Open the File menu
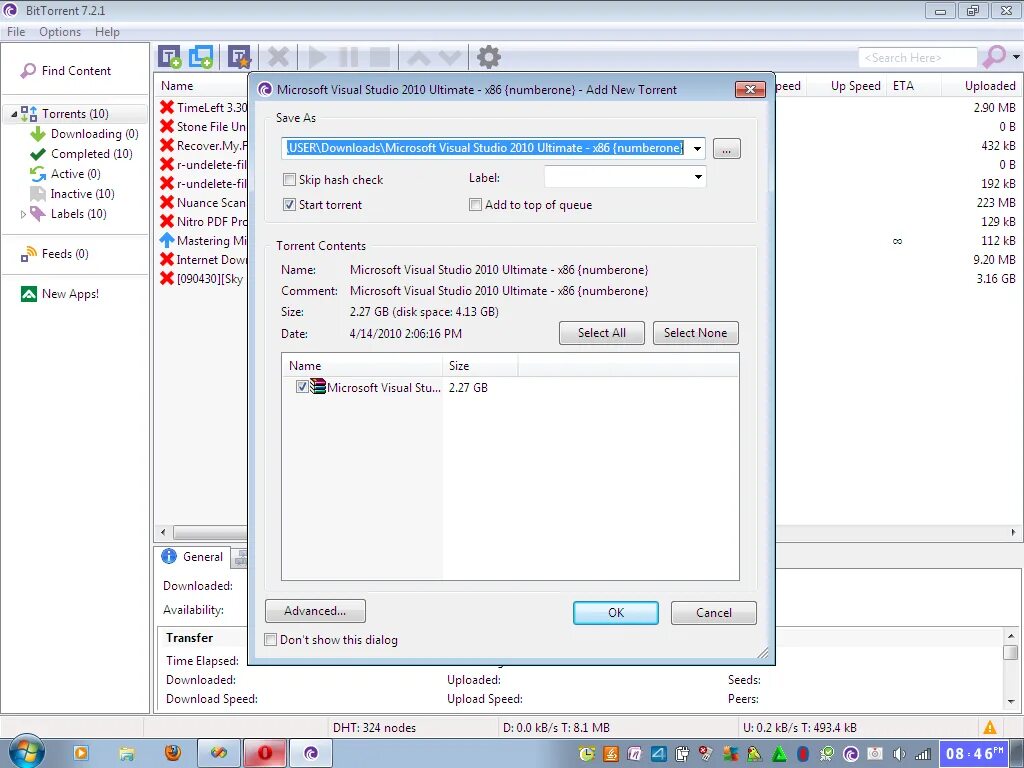 pyautogui.click(x=16, y=32)
